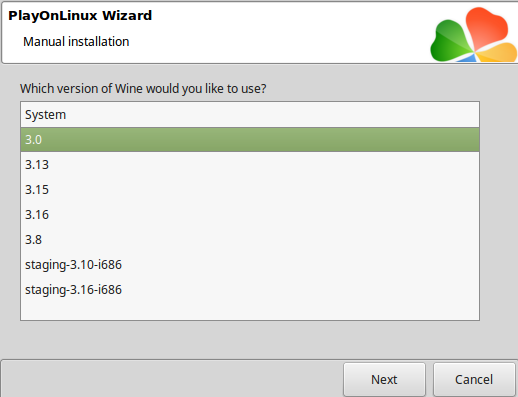The image size is (518, 397).
Task: Select the highlighted 3.0 Wine version
Action: (x=250, y=140)
